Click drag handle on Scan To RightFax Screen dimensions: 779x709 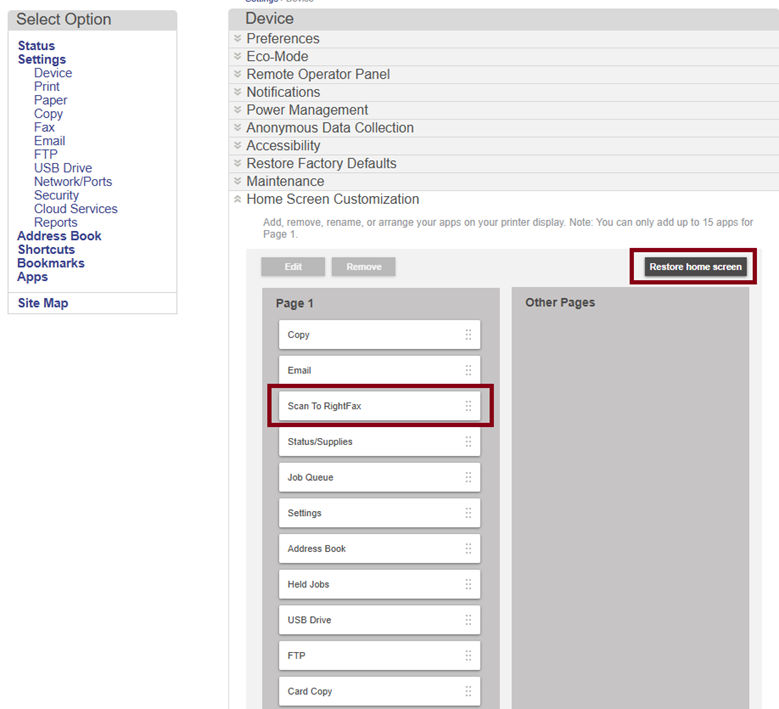[468, 406]
